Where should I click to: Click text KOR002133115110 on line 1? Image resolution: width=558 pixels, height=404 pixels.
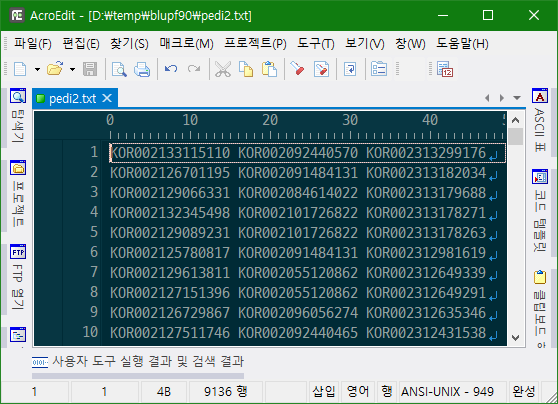[x=170, y=153]
